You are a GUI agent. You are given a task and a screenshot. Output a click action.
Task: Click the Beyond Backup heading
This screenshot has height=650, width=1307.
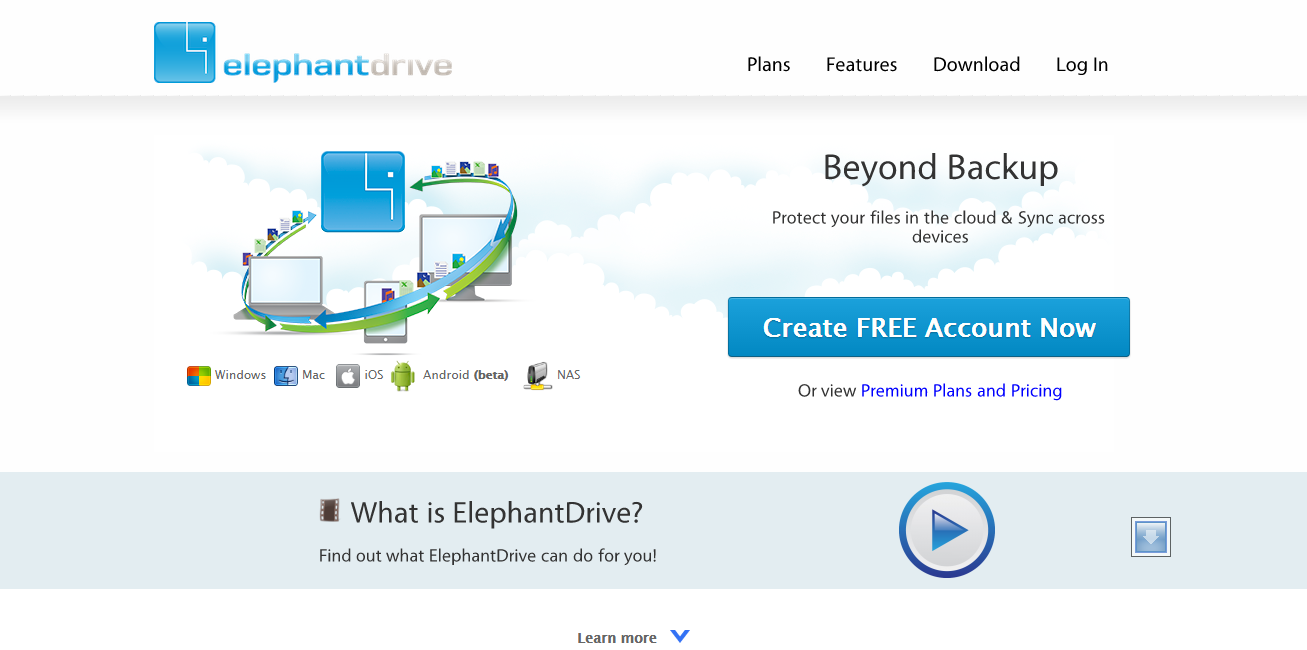click(x=940, y=167)
